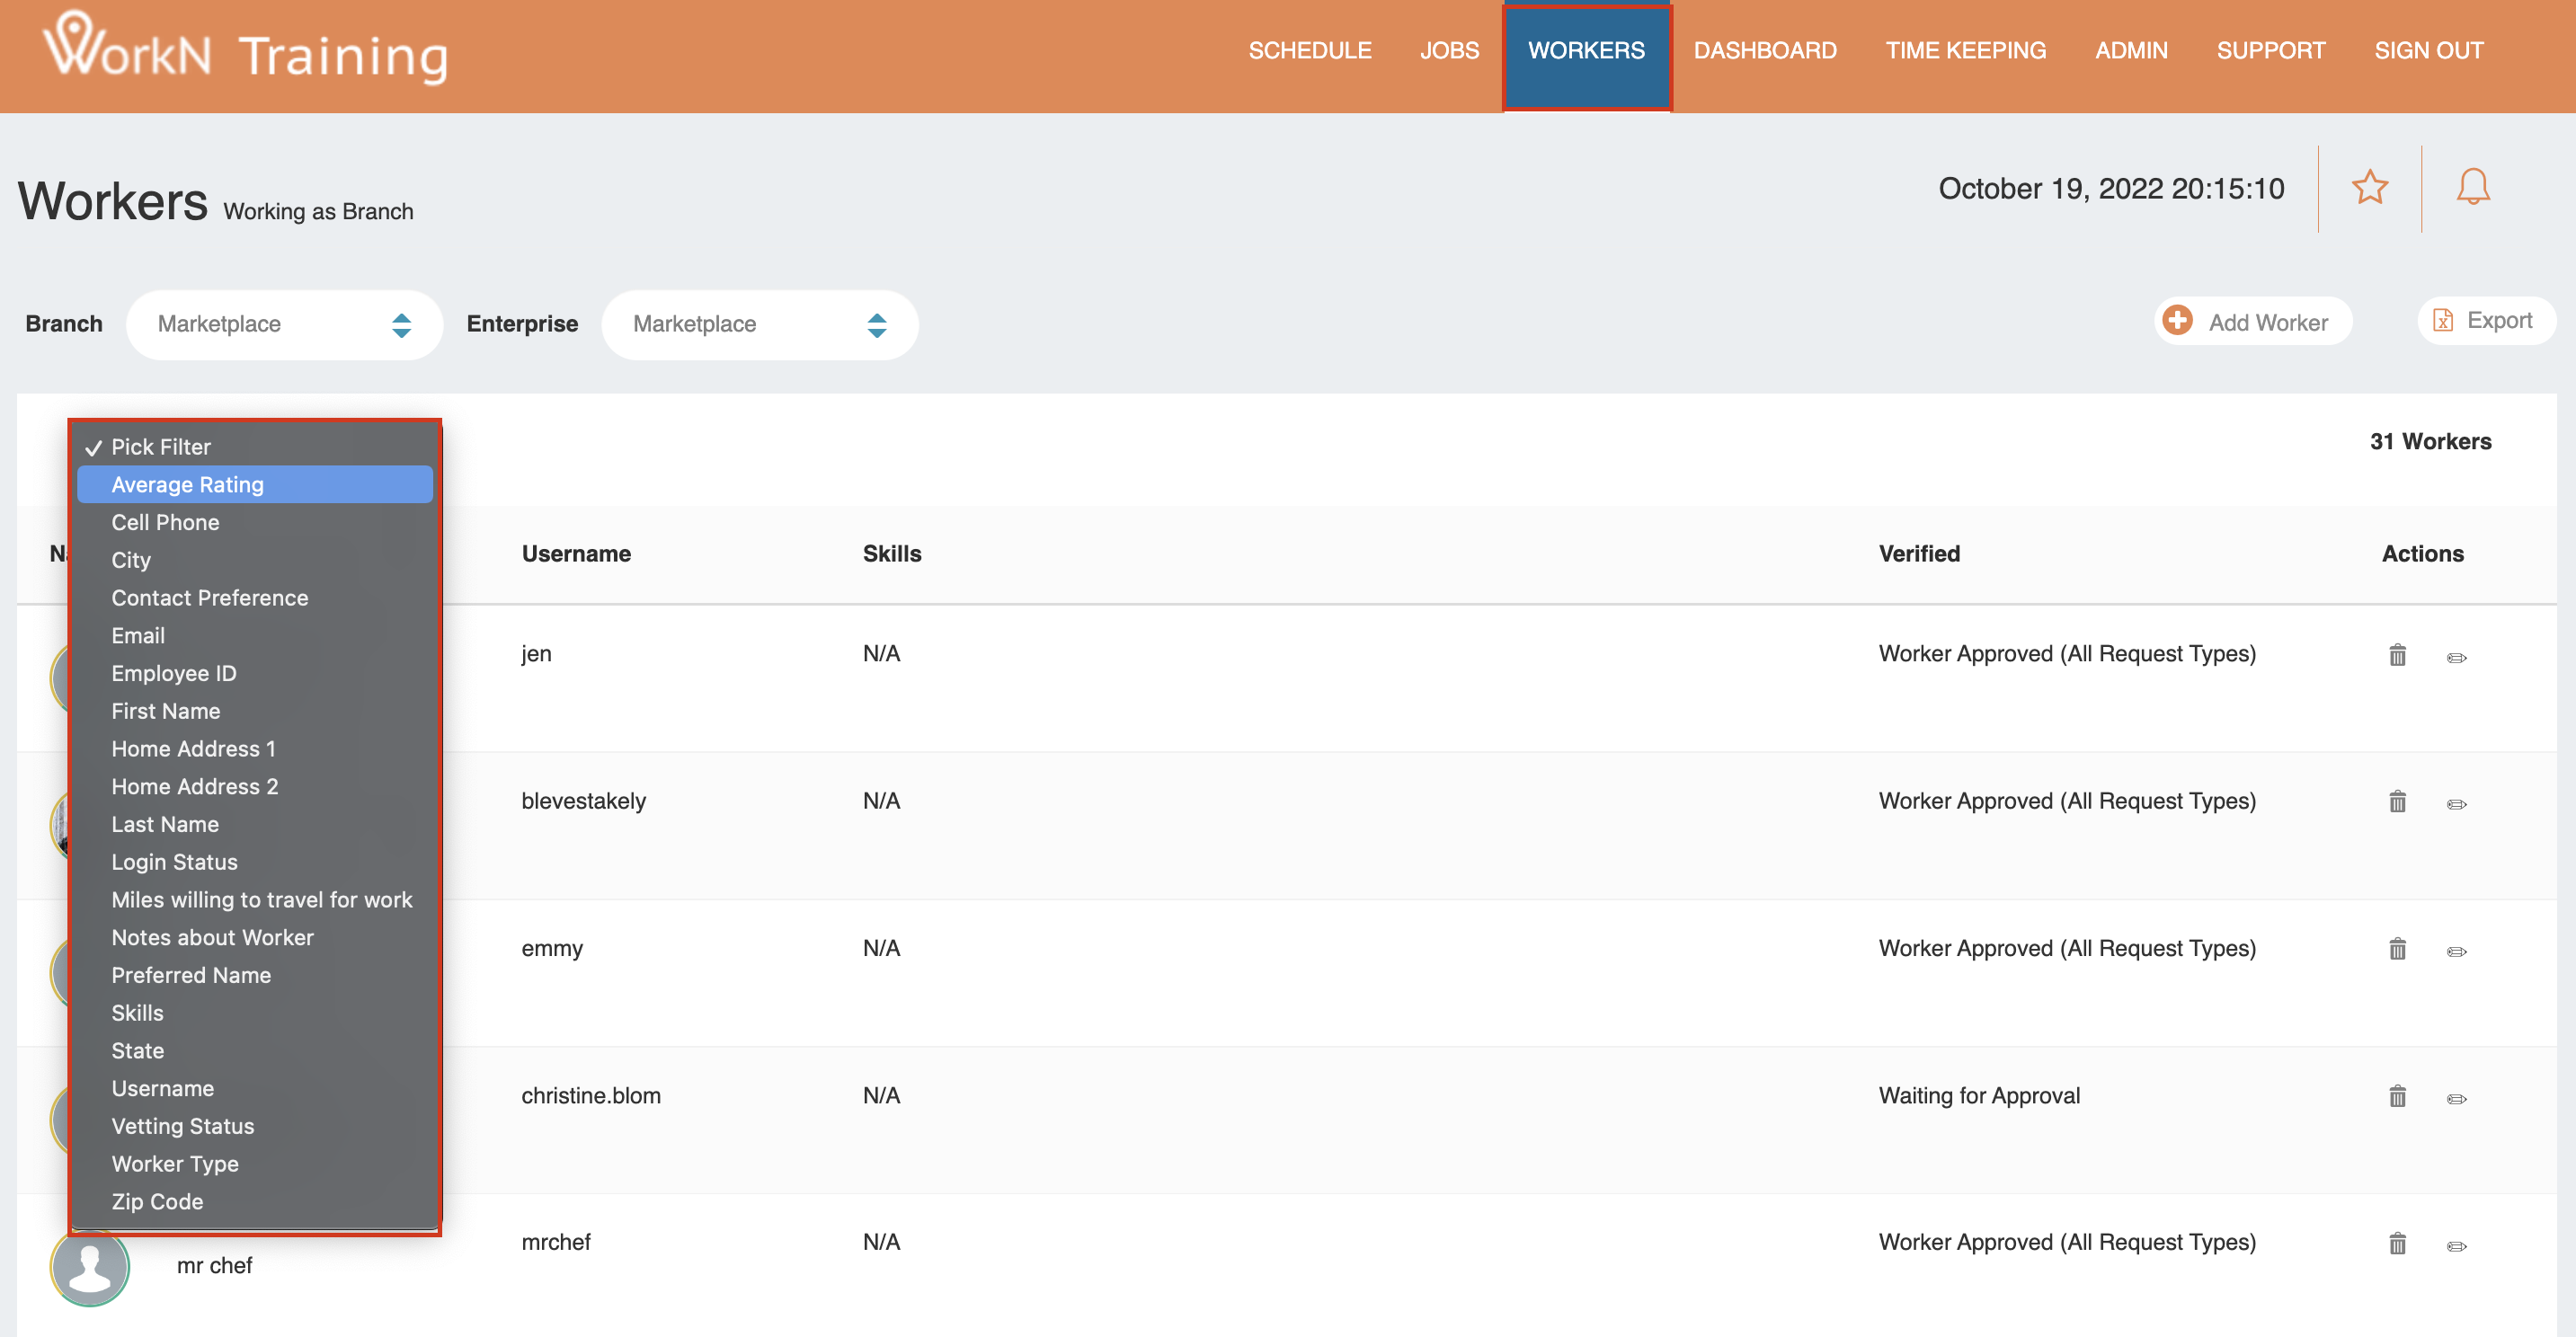Click SIGN OUT link
The image size is (2576, 1337).
click(2428, 50)
